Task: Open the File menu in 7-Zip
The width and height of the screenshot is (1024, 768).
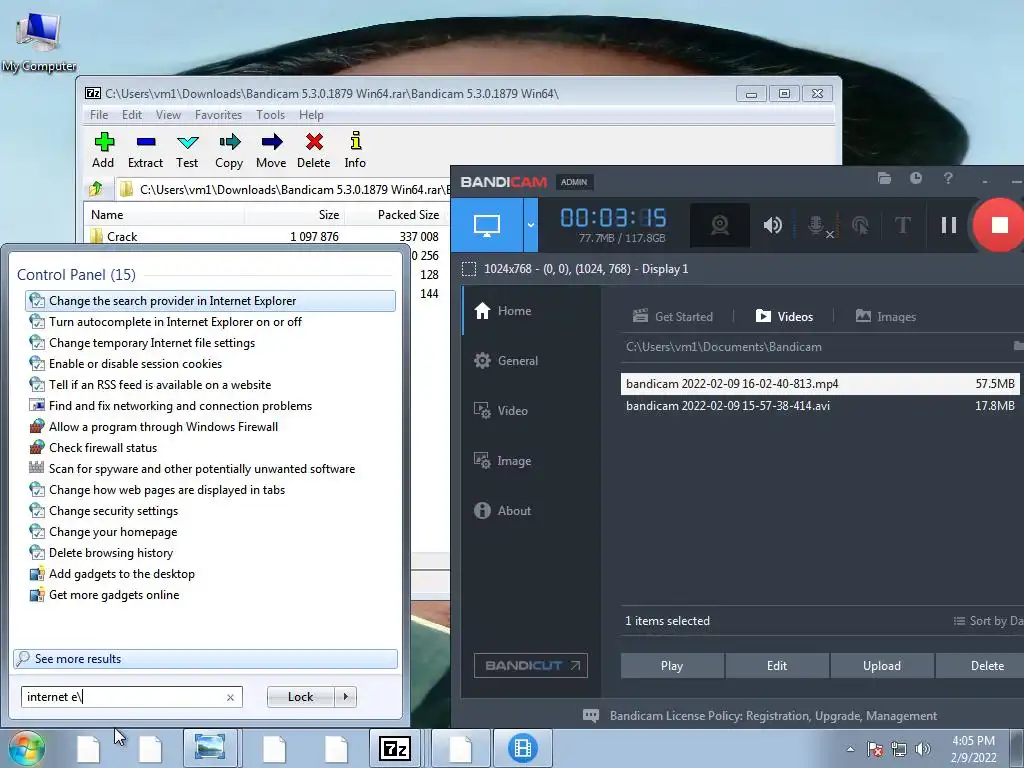Action: [x=99, y=115]
